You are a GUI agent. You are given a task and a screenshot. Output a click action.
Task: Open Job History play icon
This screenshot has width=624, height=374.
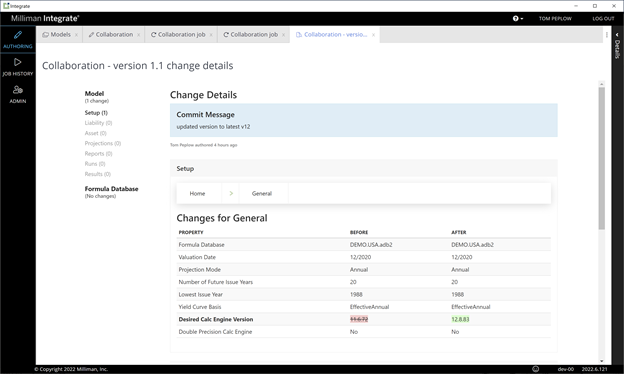coord(18,62)
